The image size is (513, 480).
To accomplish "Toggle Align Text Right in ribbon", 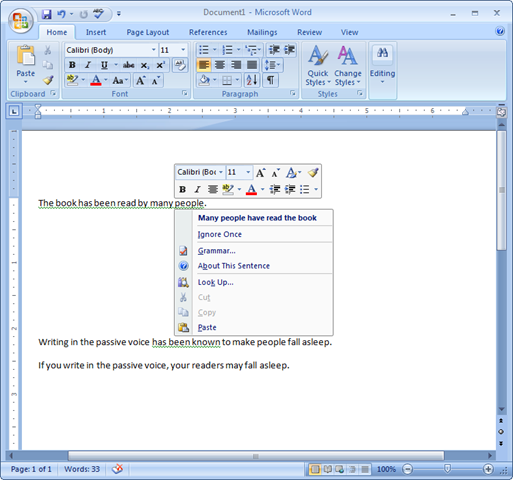I will pyautogui.click(x=236, y=65).
